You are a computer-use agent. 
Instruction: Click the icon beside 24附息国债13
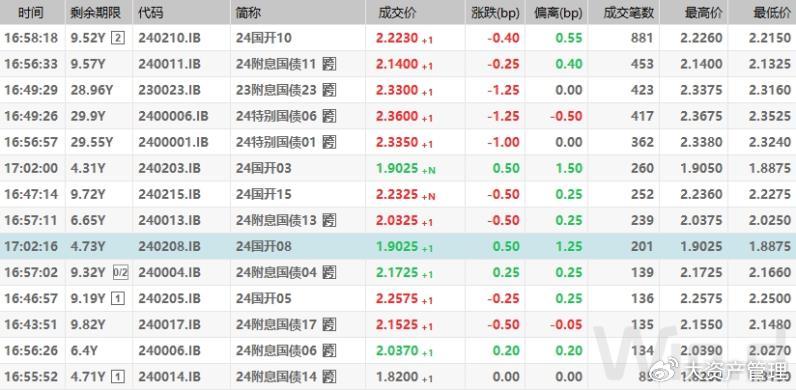tap(329, 220)
